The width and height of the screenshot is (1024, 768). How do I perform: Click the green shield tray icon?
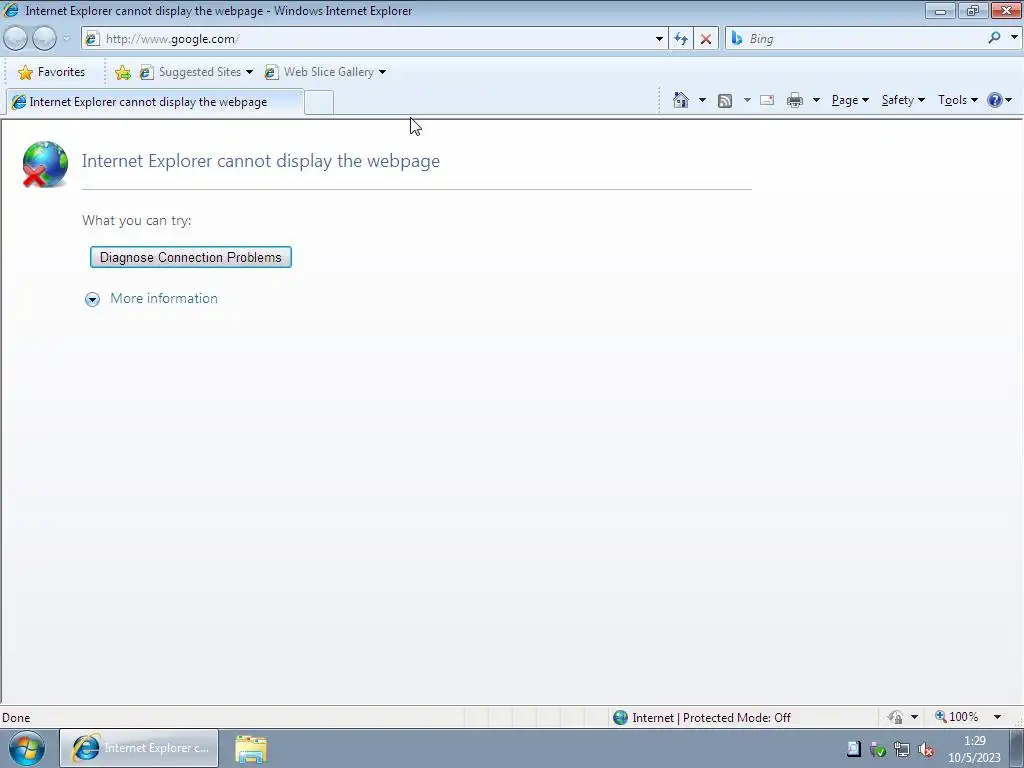pyautogui.click(x=878, y=749)
